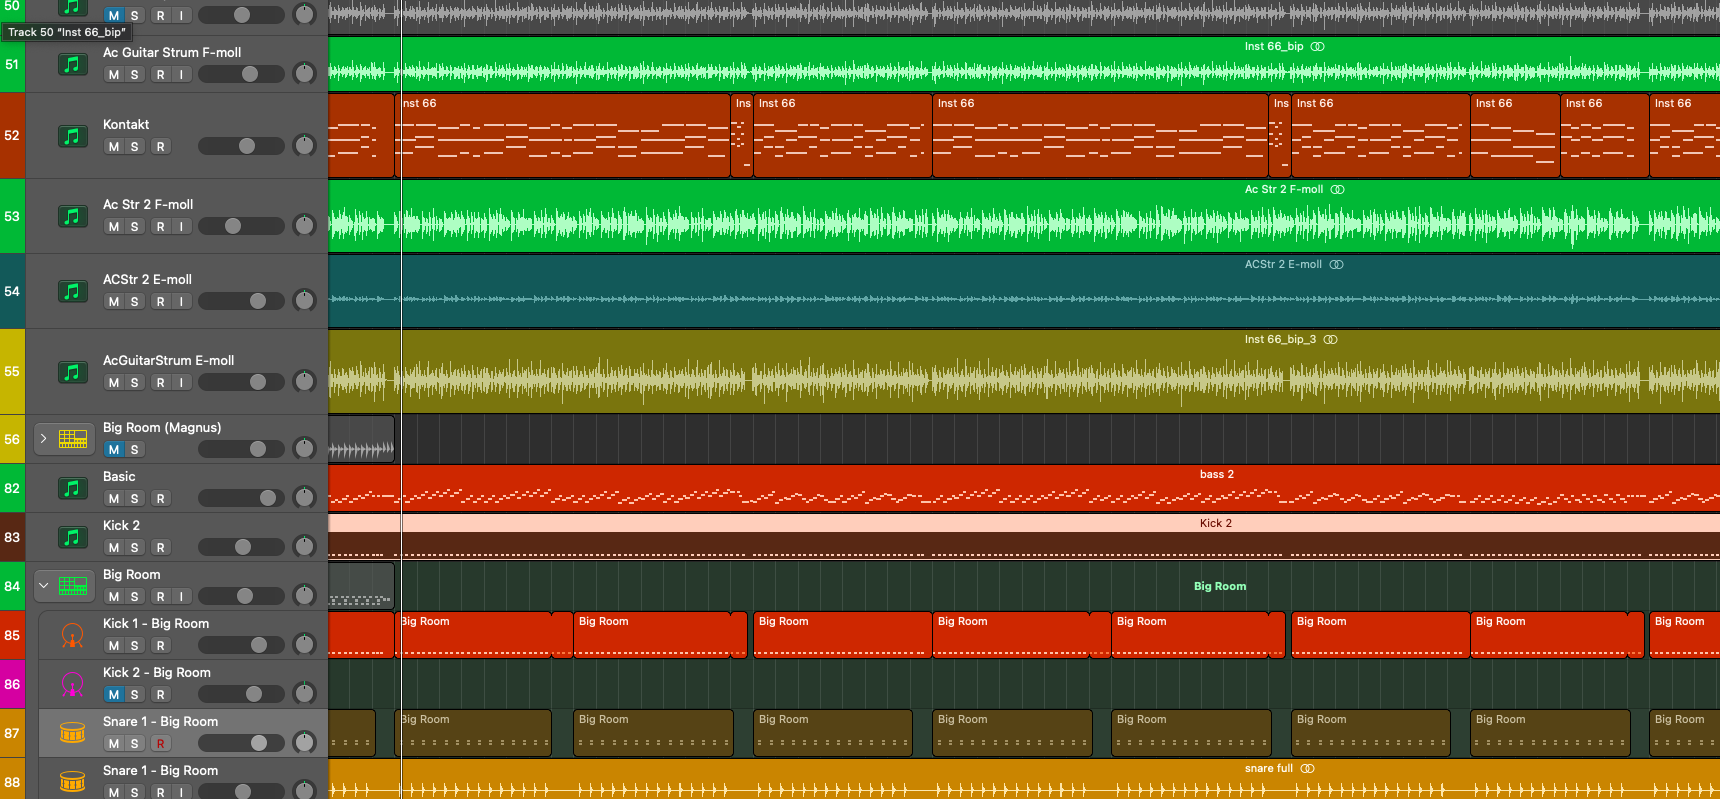Click the pan knob on the Basic track
Screen dimensions: 1720x799
click(x=304, y=498)
